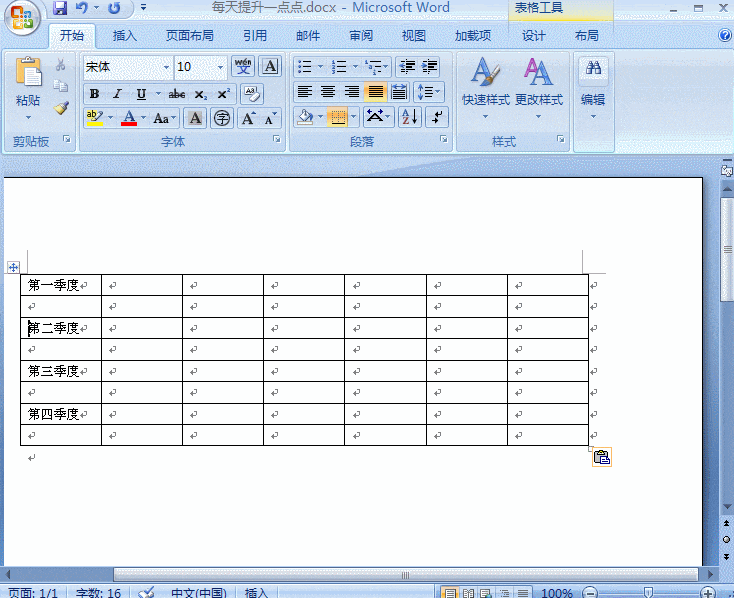Align text left
The height and width of the screenshot is (598, 734).
pos(305,92)
